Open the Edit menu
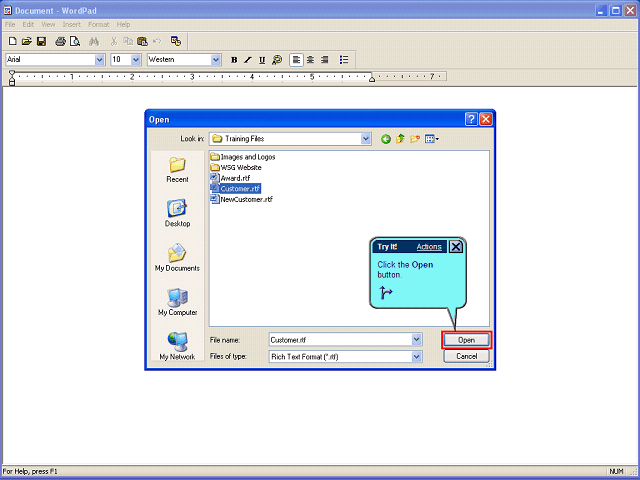Viewport: 640px width, 480px height. [x=28, y=24]
